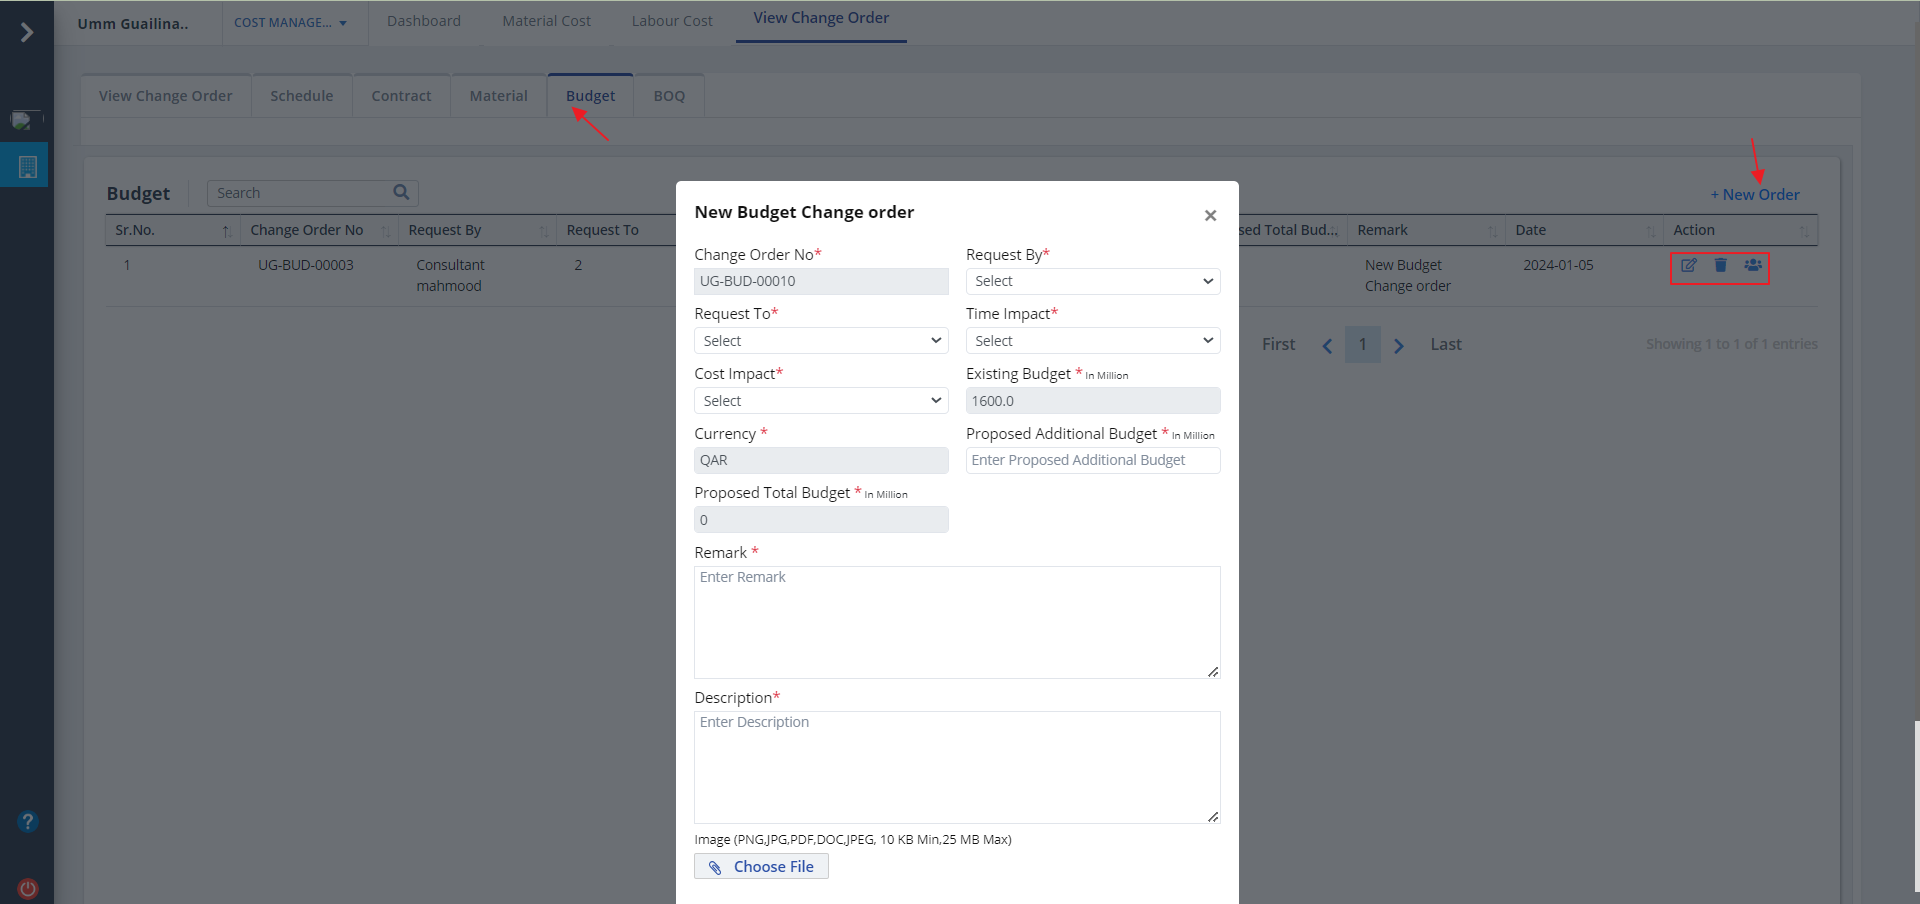Viewport: 1920px width, 904px height.
Task: Click the users group icon in Action column
Action: 1752,266
